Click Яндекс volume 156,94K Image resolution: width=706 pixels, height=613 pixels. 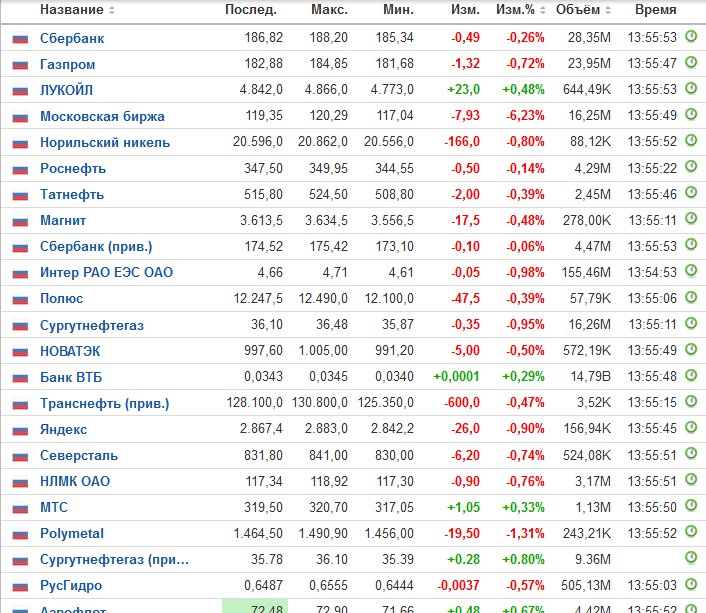pos(587,429)
